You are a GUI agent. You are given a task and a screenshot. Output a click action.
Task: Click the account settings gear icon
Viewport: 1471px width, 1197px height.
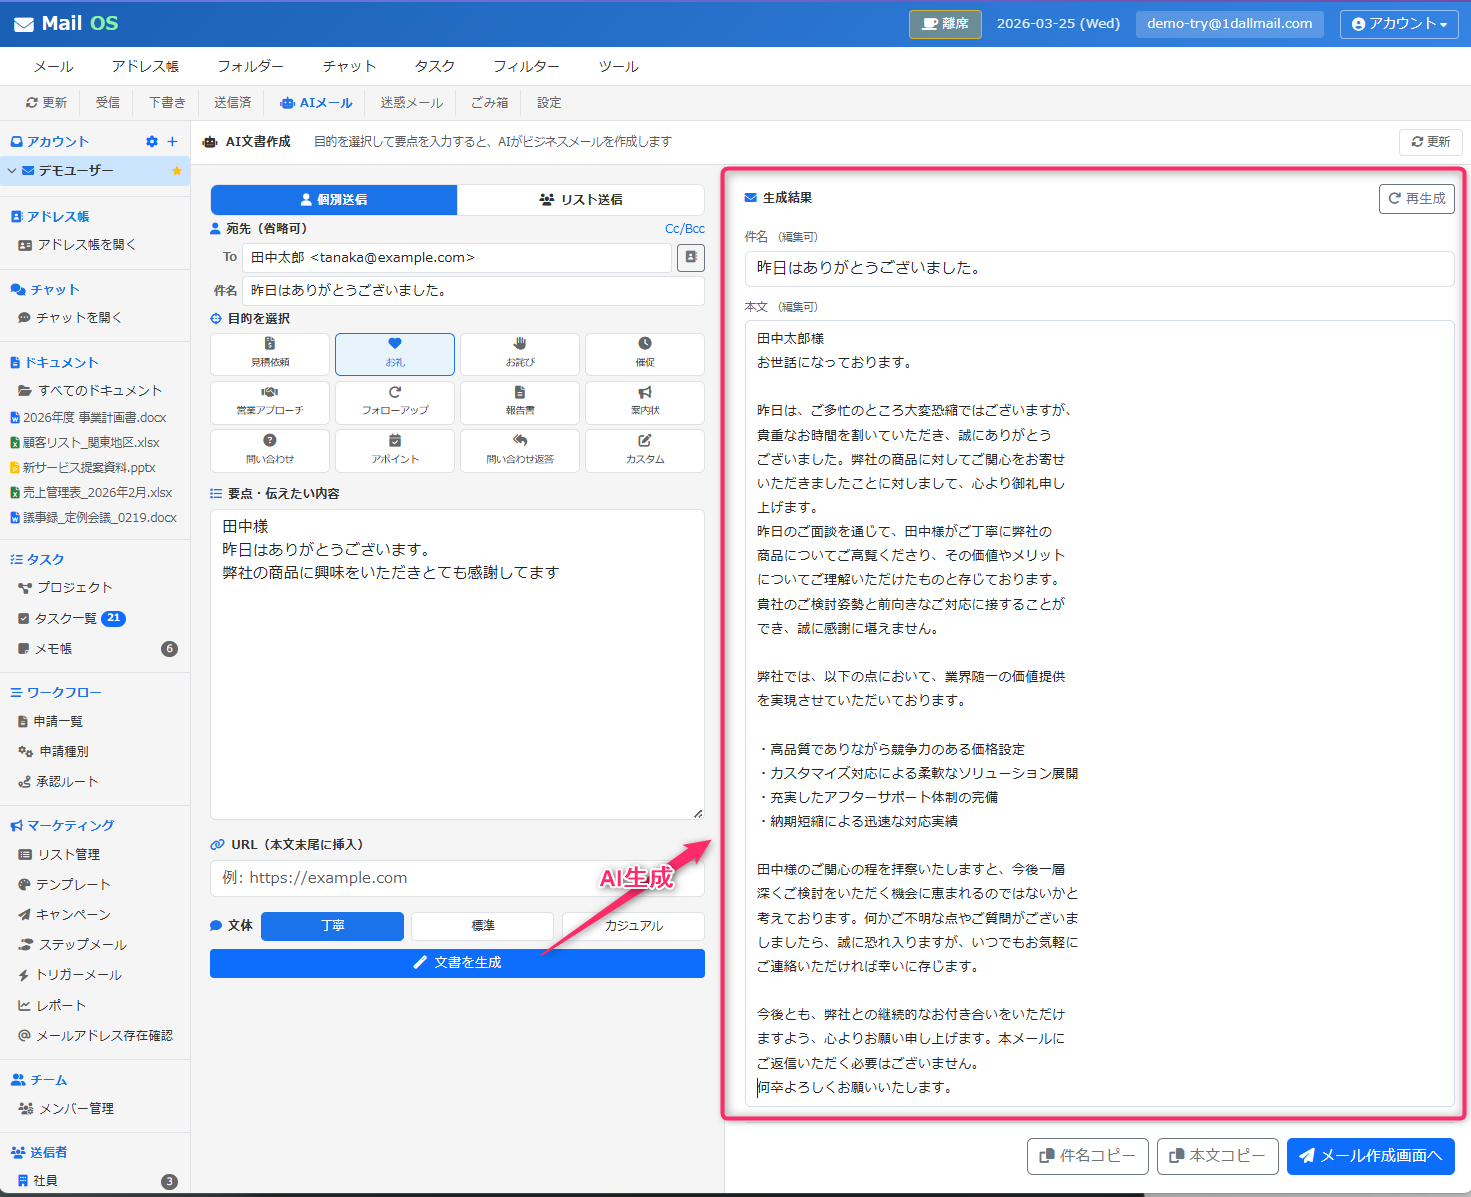pos(152,142)
